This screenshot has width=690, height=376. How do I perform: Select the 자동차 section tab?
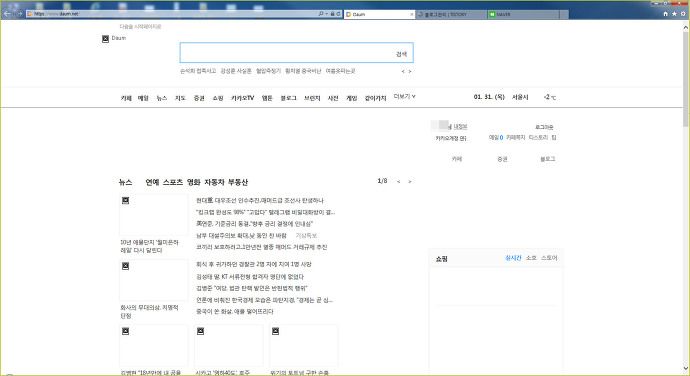point(214,182)
